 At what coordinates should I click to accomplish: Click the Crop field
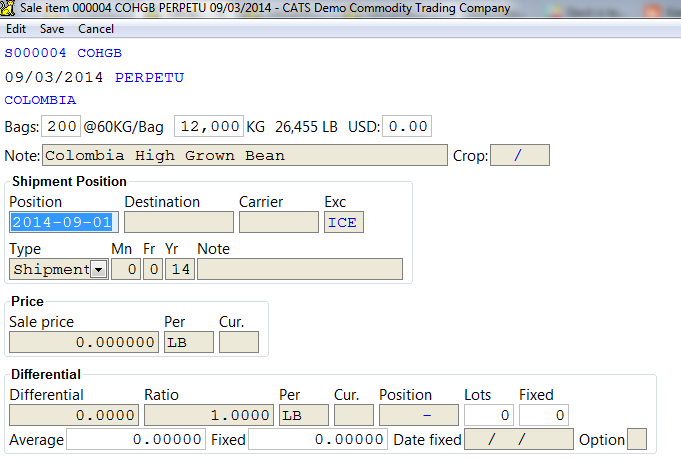coord(520,155)
